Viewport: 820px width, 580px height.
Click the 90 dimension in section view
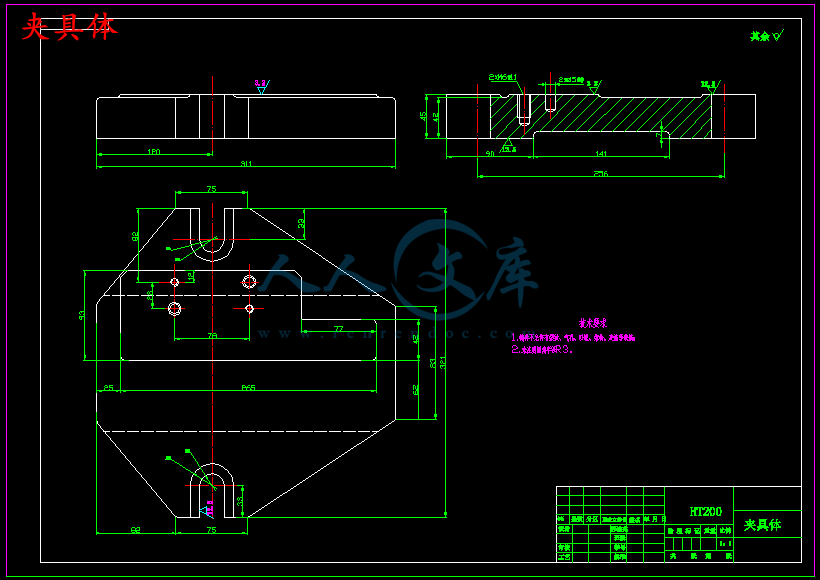click(490, 153)
